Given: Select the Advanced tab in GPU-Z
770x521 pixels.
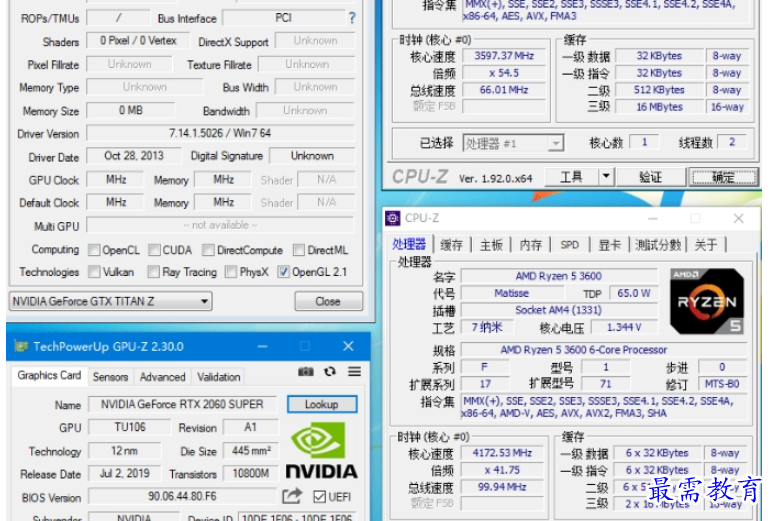Looking at the screenshot, I should pyautogui.click(x=163, y=377).
